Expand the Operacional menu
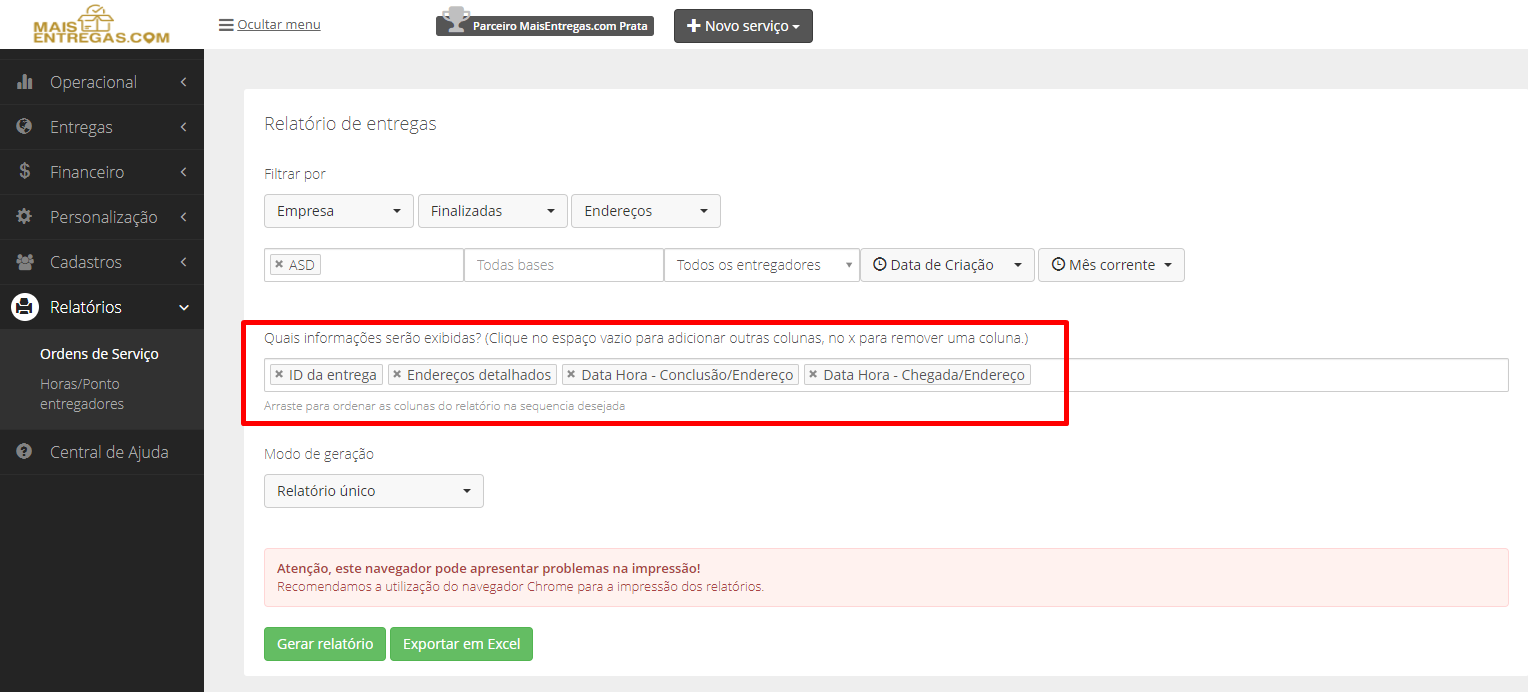The width and height of the screenshot is (1528, 692). pyautogui.click(x=102, y=82)
